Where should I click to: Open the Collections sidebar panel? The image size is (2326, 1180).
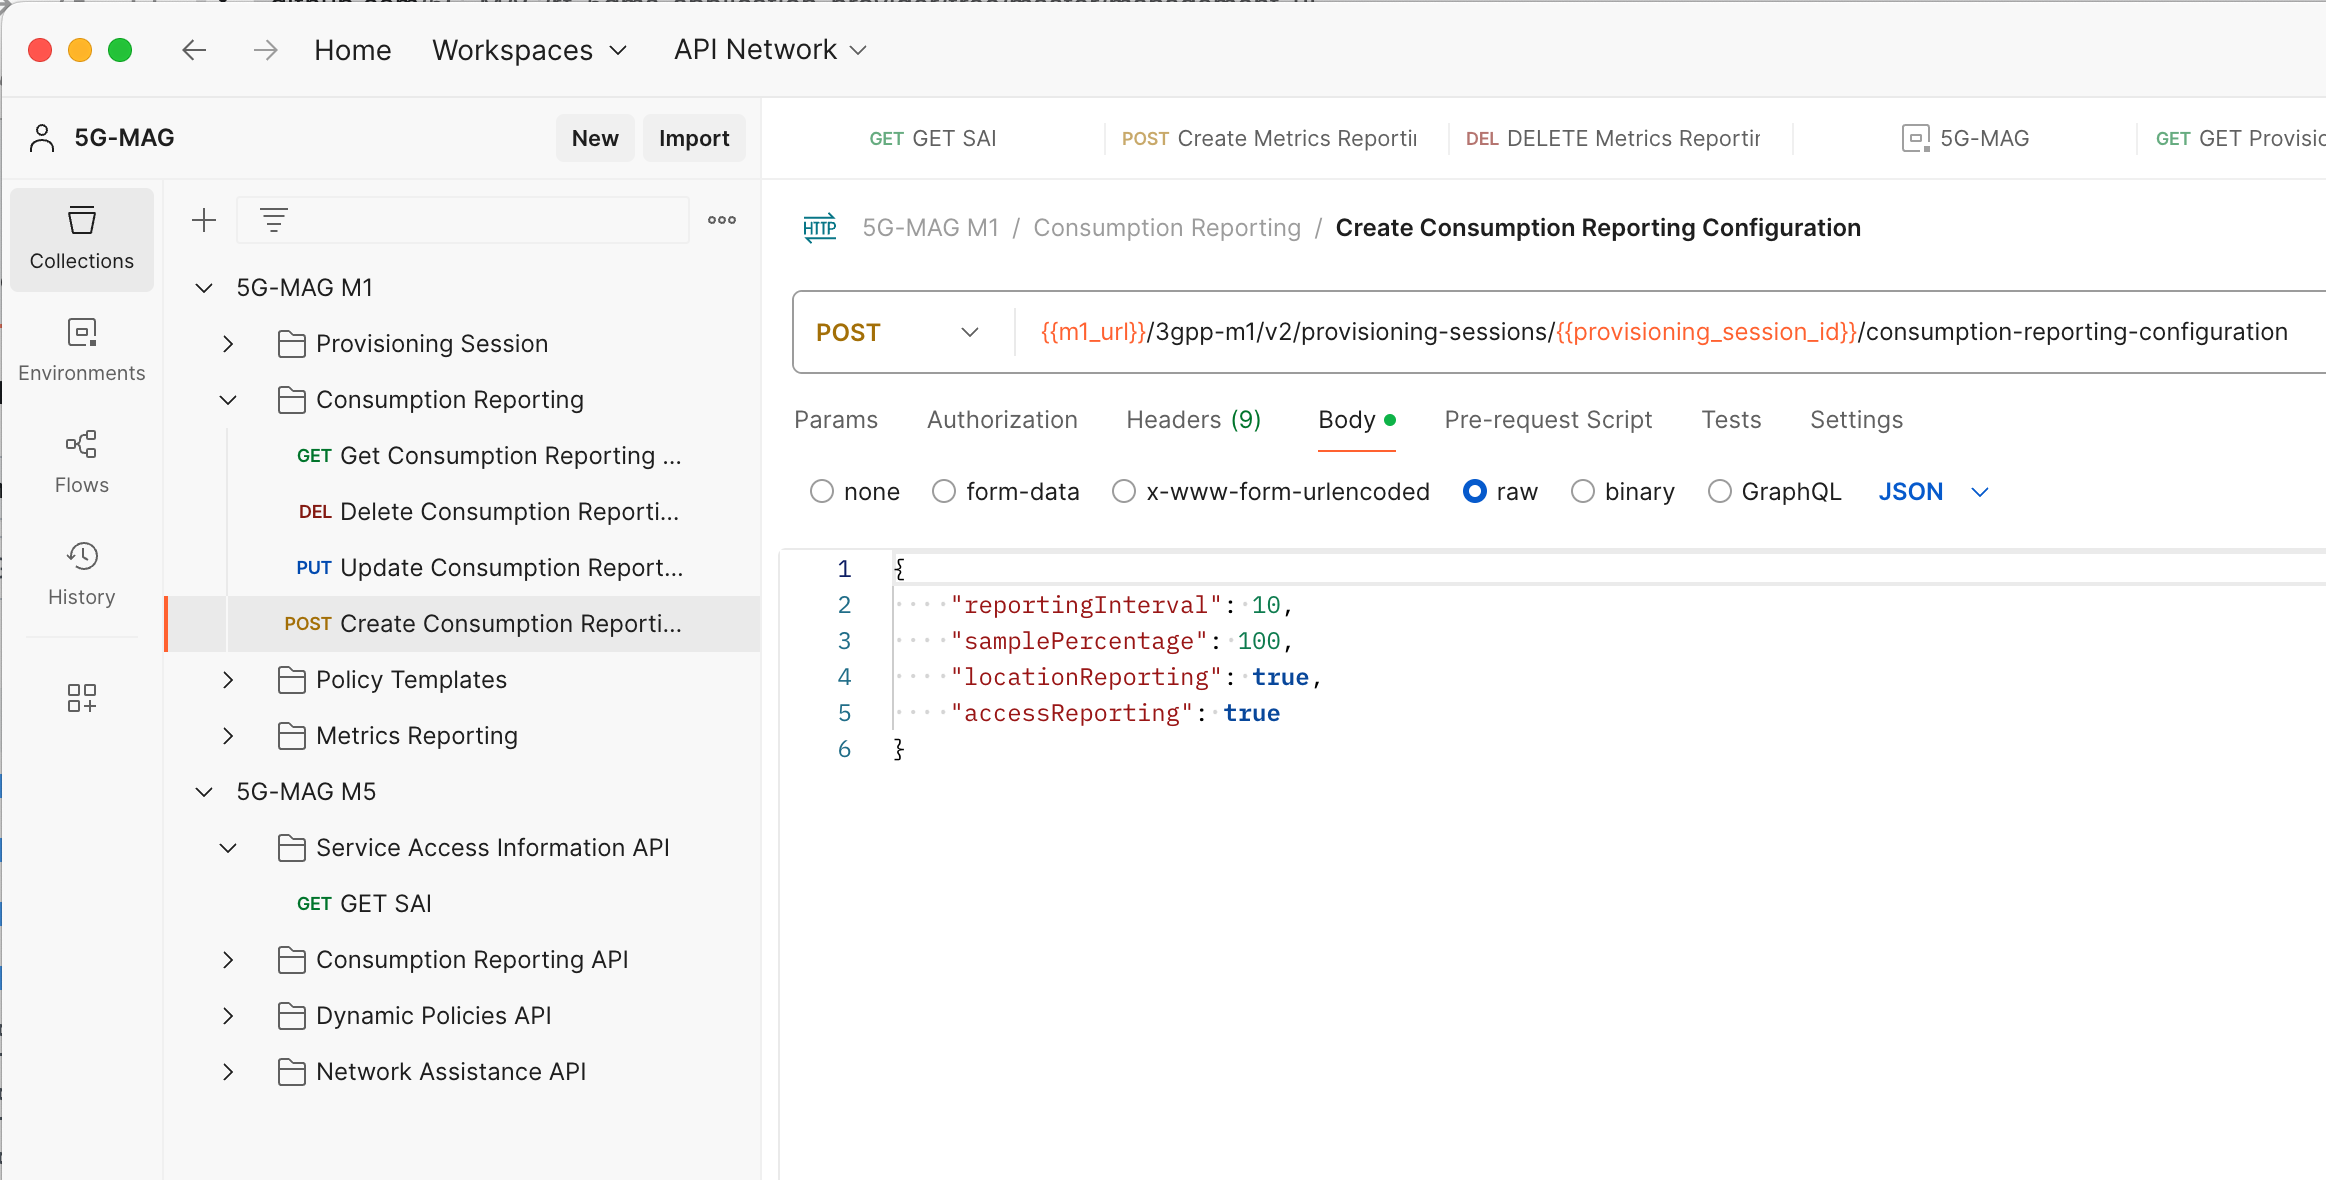click(81, 238)
